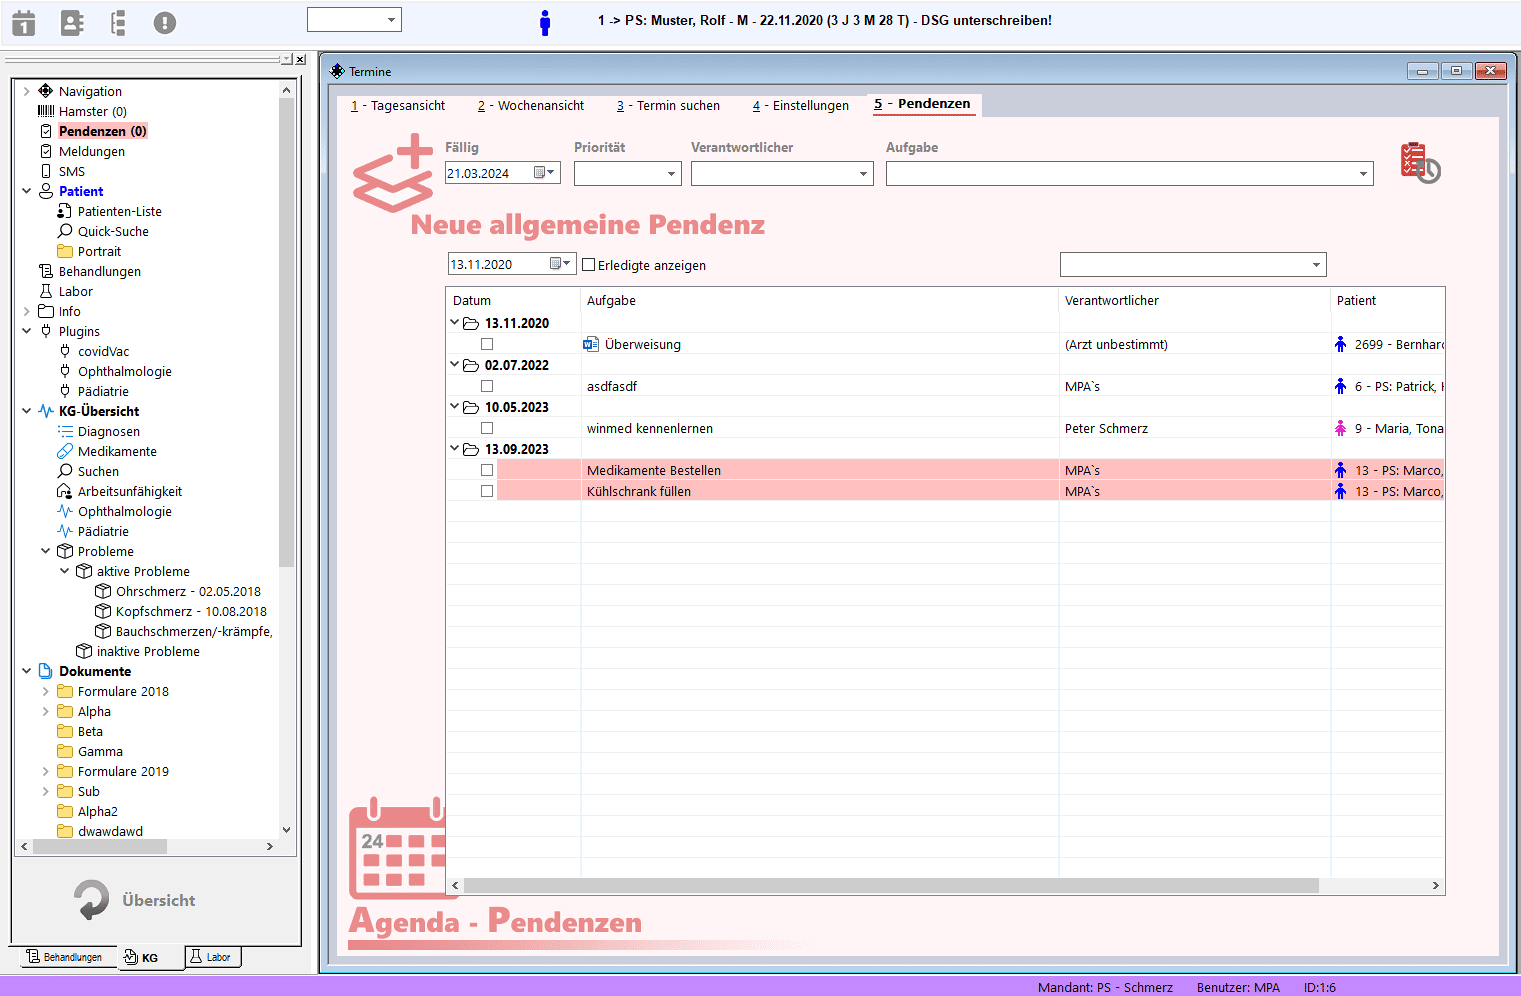Select Pendenzen (0) in navigation tree

click(102, 131)
